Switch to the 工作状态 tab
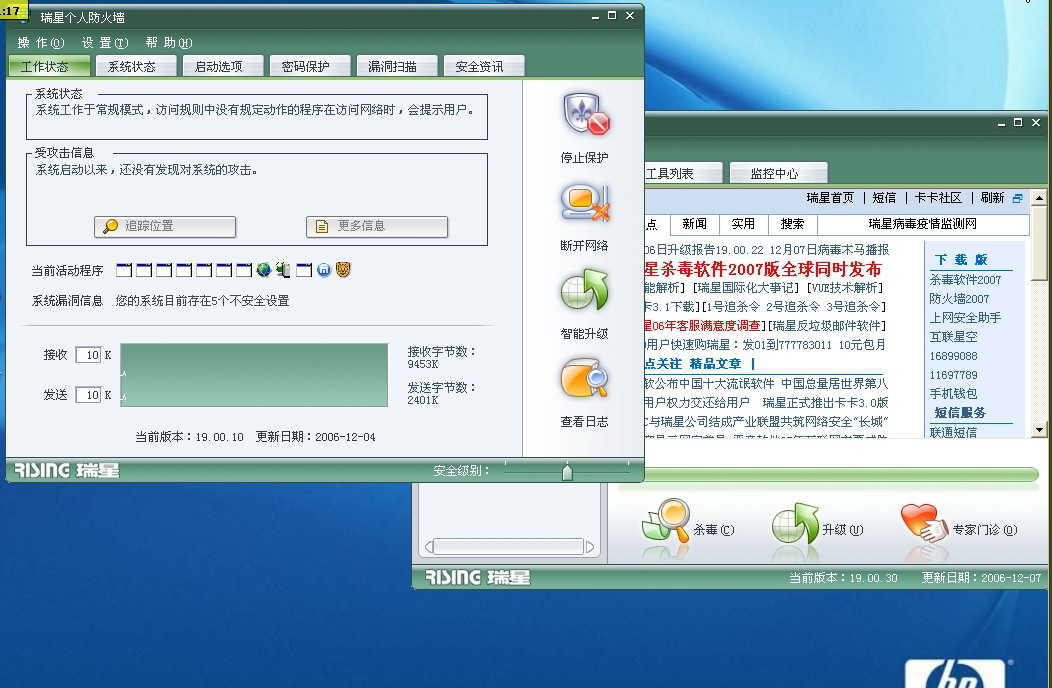 (x=49, y=66)
